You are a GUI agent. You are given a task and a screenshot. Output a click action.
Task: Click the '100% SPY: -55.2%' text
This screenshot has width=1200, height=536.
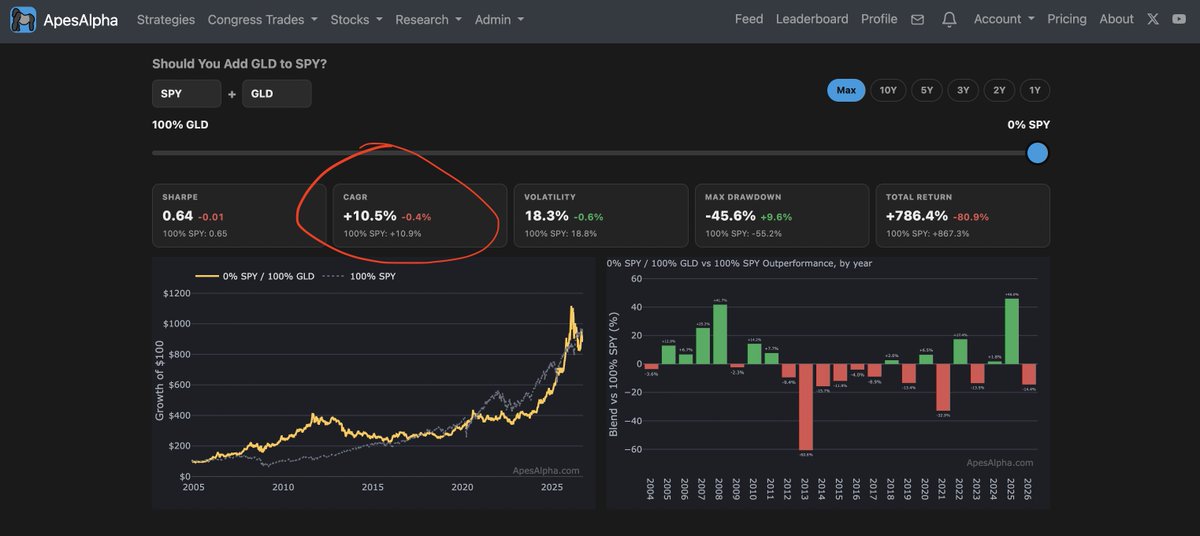743,233
